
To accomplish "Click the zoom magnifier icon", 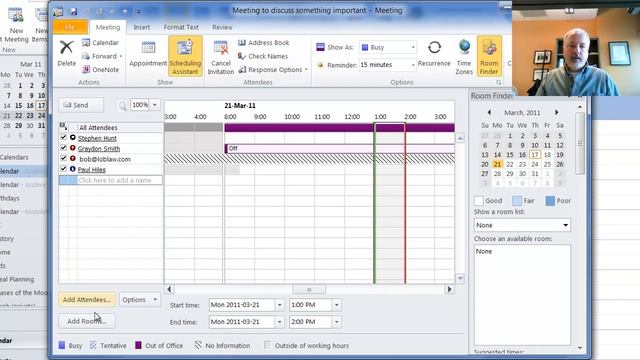I will tap(122, 106).
